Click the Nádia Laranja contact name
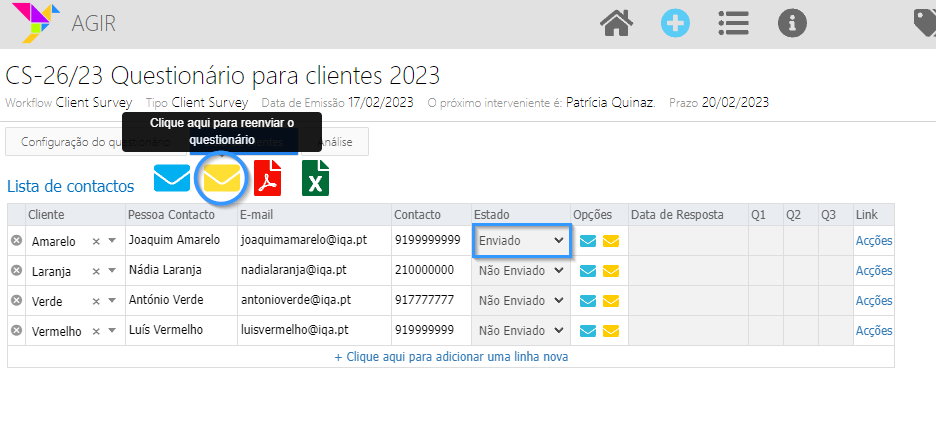Image resolution: width=936 pixels, height=428 pixels. click(165, 270)
